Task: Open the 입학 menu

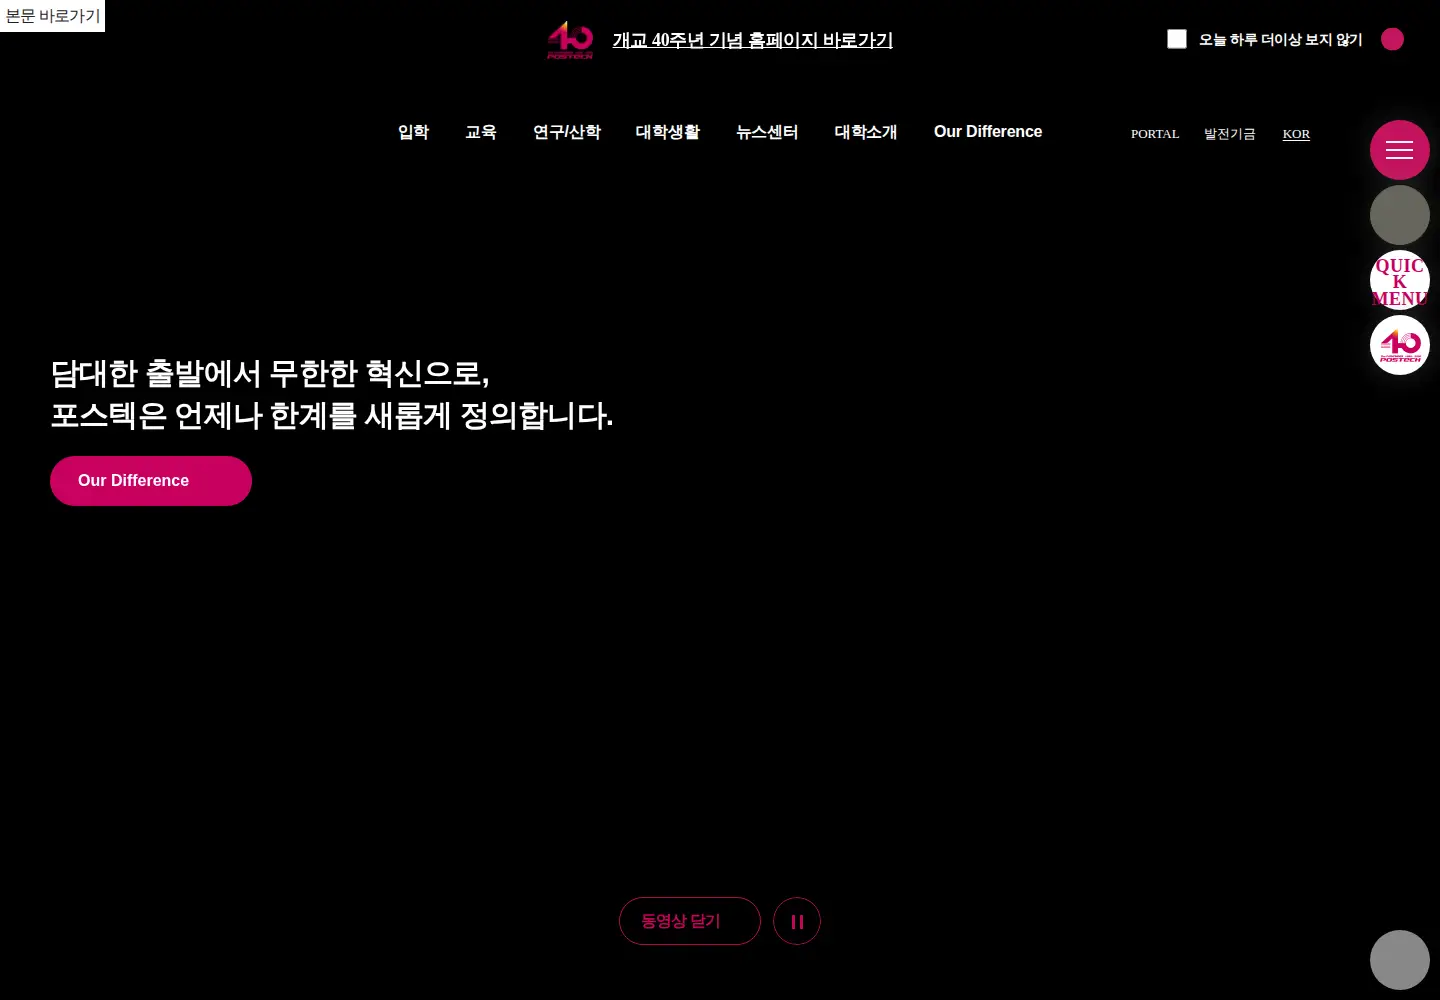Action: (x=413, y=132)
